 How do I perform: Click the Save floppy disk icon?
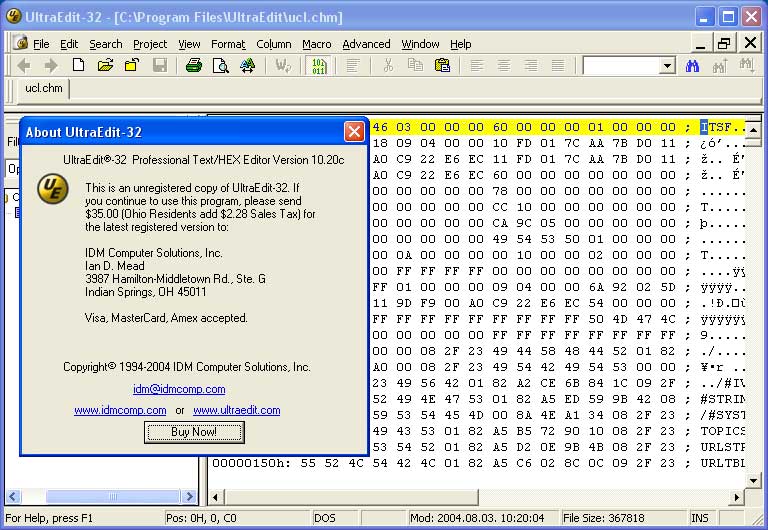(x=160, y=65)
